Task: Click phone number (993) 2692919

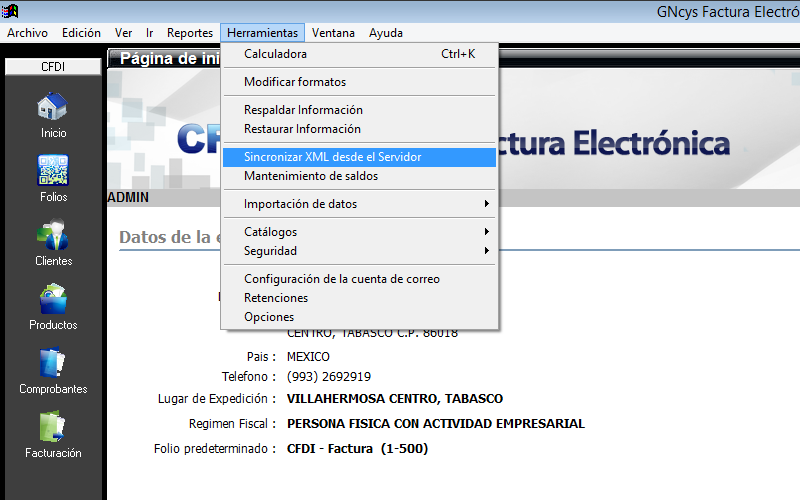Action: click(329, 377)
